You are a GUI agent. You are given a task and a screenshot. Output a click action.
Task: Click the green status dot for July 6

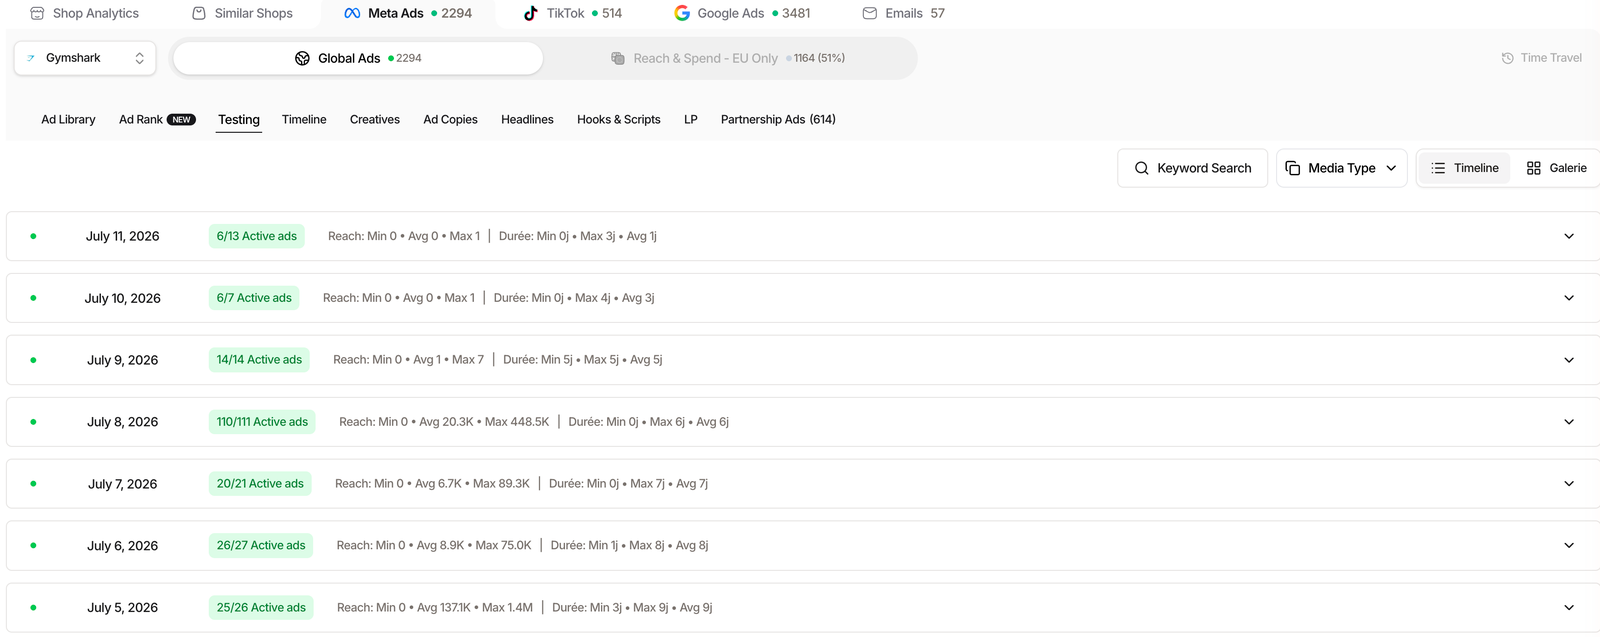pyautogui.click(x=33, y=546)
